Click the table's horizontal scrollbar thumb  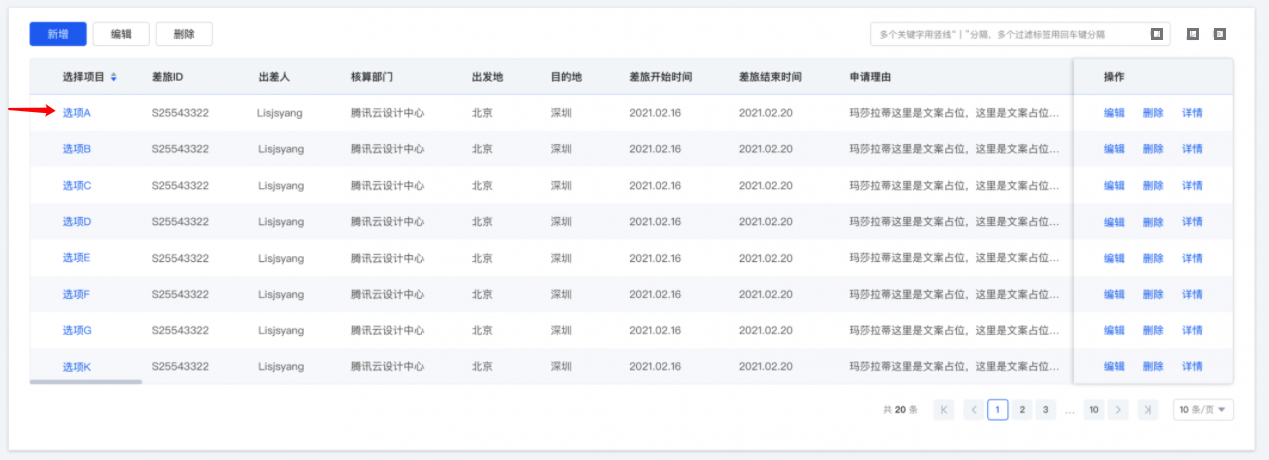[x=86, y=381]
